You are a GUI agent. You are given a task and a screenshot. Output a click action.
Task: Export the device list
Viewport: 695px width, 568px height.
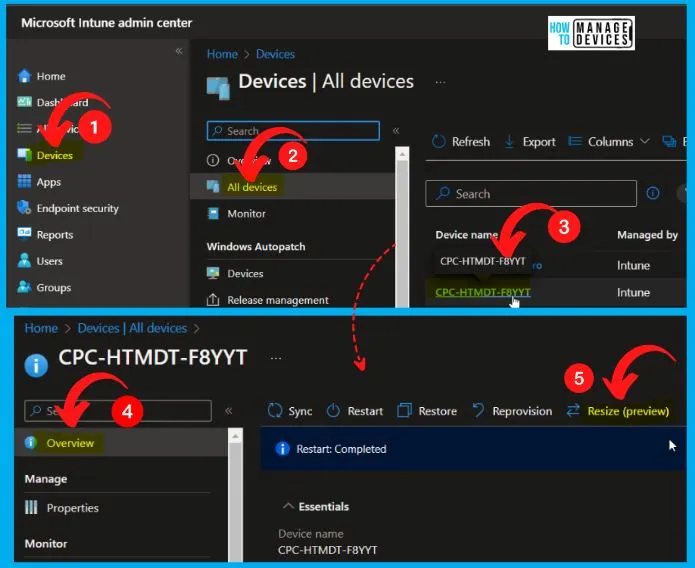pyautogui.click(x=530, y=142)
